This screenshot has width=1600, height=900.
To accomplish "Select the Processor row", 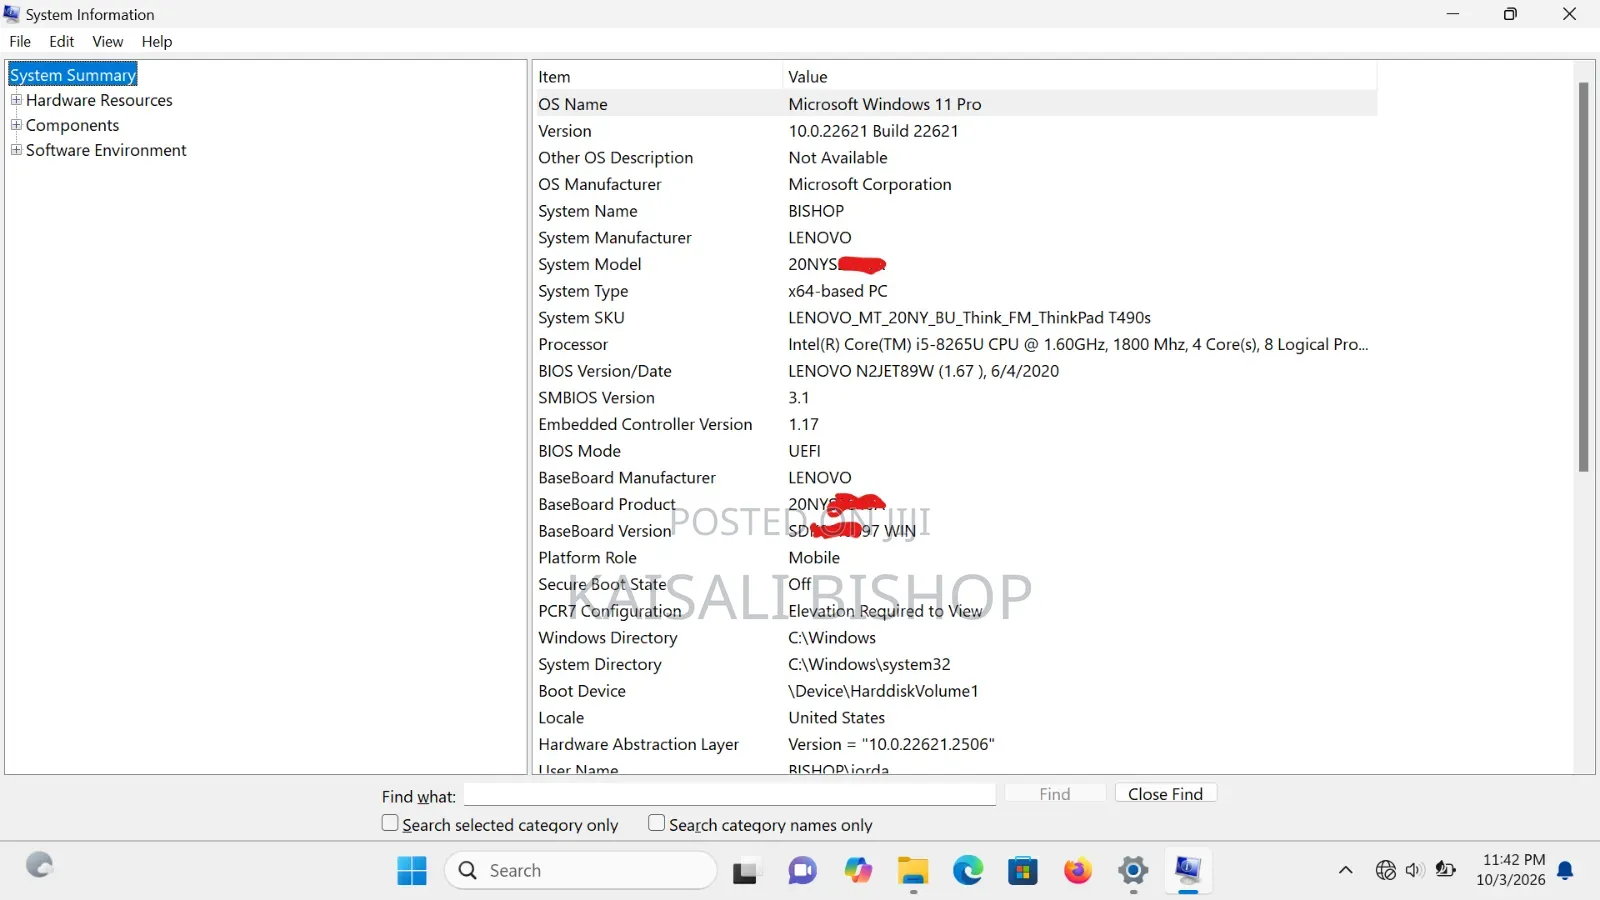I will point(956,344).
